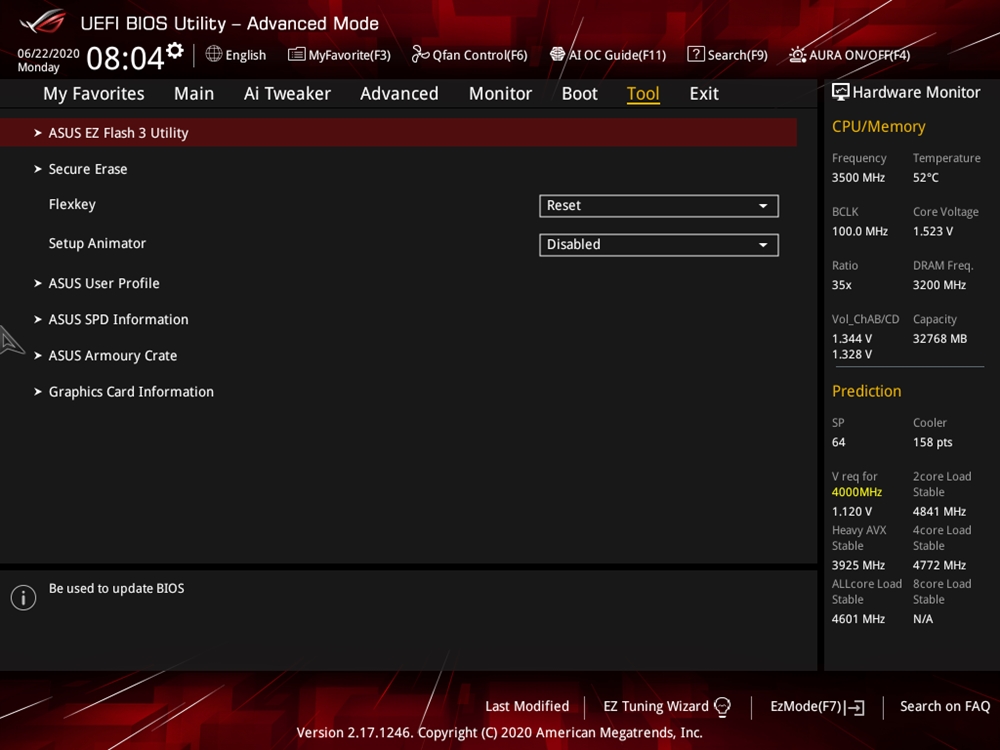Expand ASUS User Profile submenu
This screenshot has width=1000, height=750.
pyautogui.click(x=104, y=283)
